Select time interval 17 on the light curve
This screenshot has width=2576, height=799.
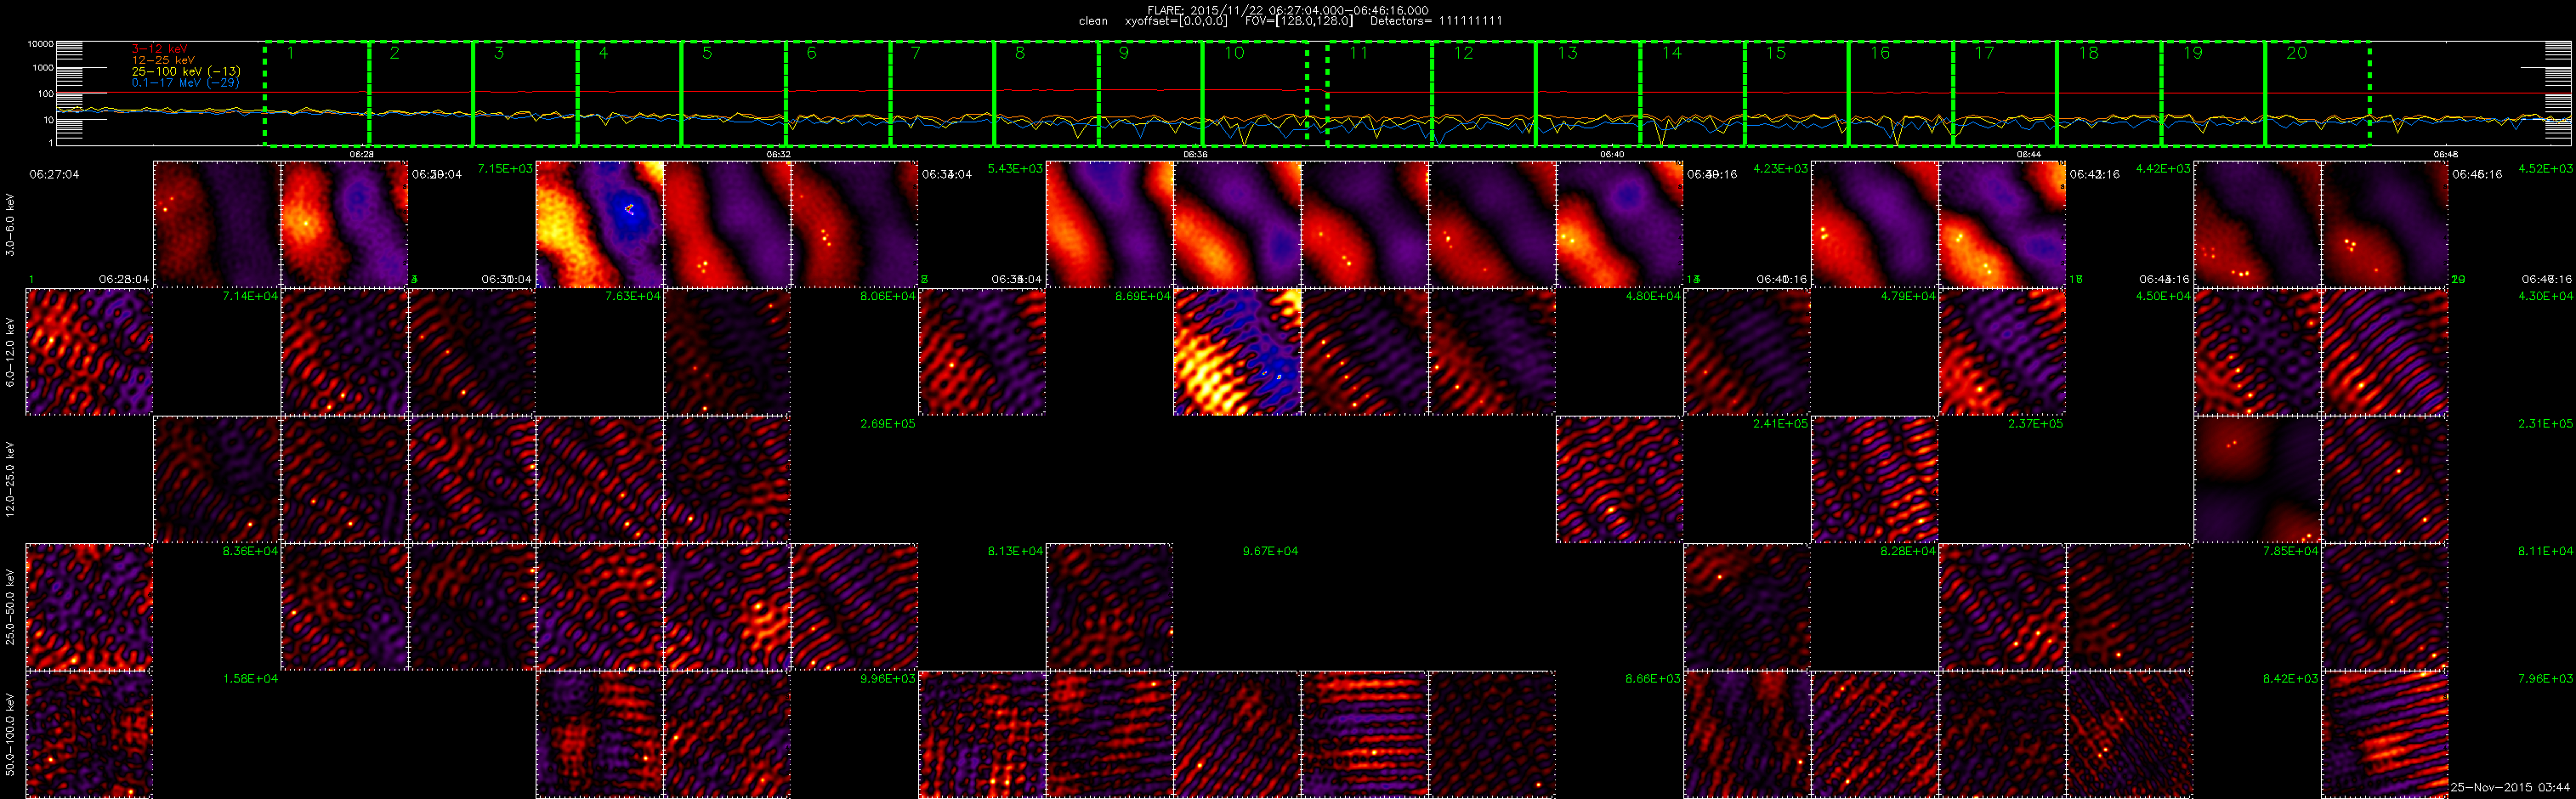[x=2005, y=94]
